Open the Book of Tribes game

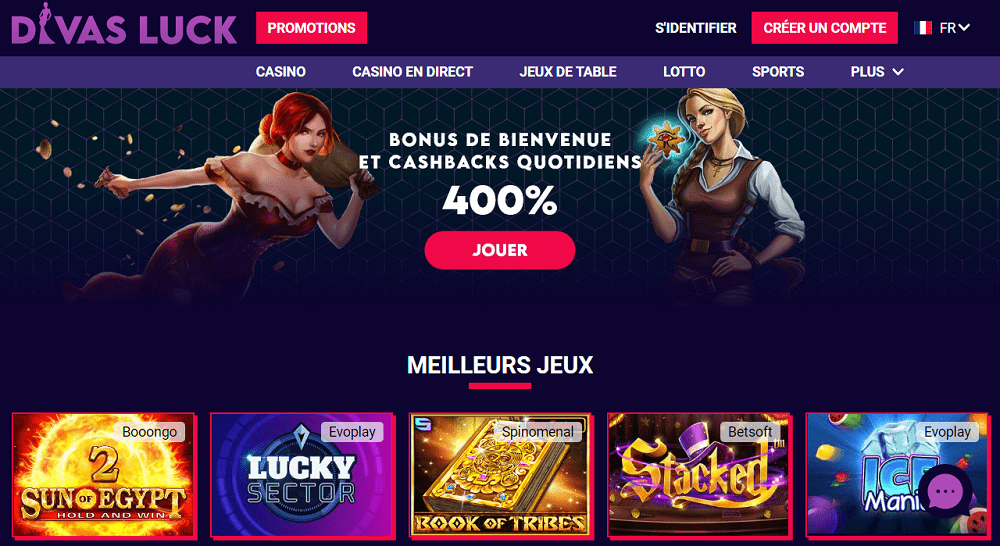click(500, 475)
